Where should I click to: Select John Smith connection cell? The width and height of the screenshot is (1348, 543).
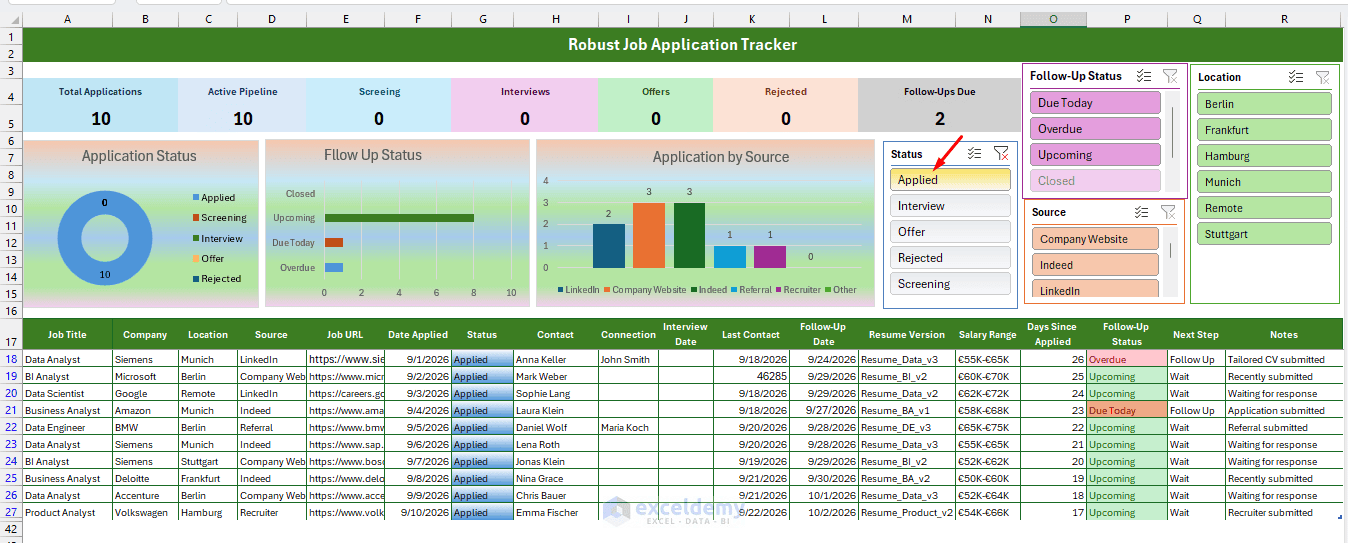click(x=627, y=359)
